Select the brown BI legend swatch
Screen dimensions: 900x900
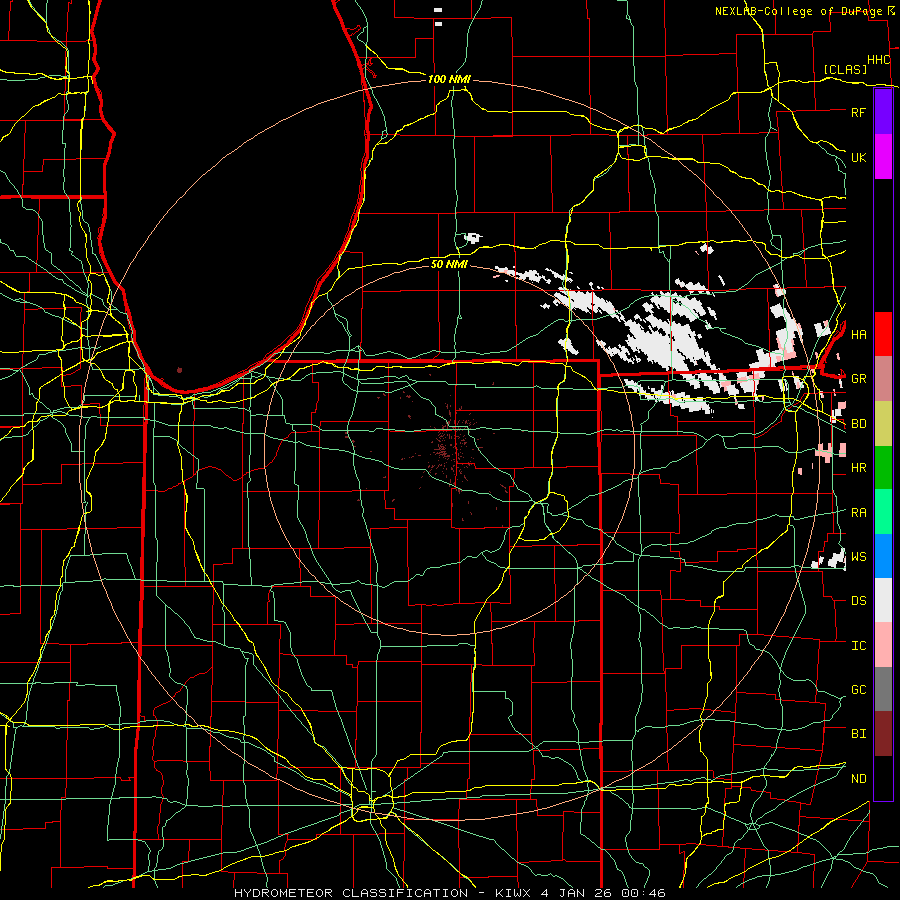tap(883, 734)
